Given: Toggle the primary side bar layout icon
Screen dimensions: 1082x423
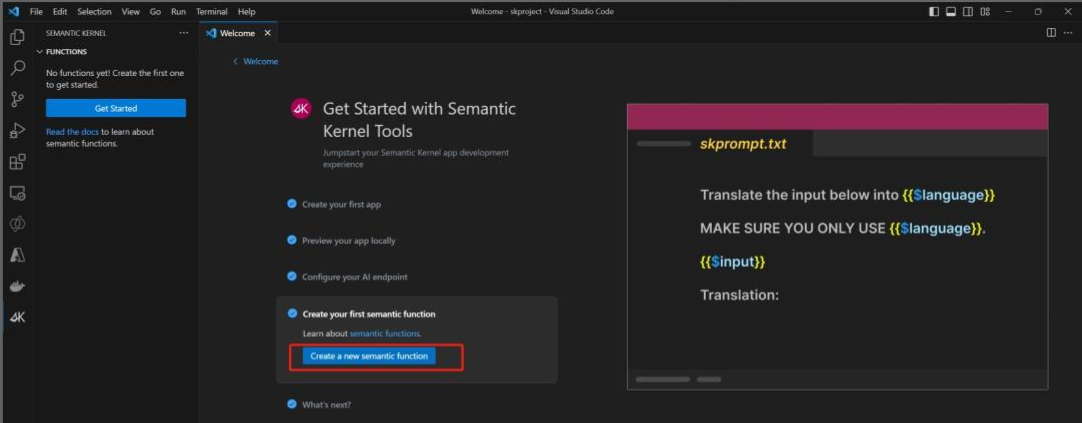Looking at the screenshot, I should [934, 12].
